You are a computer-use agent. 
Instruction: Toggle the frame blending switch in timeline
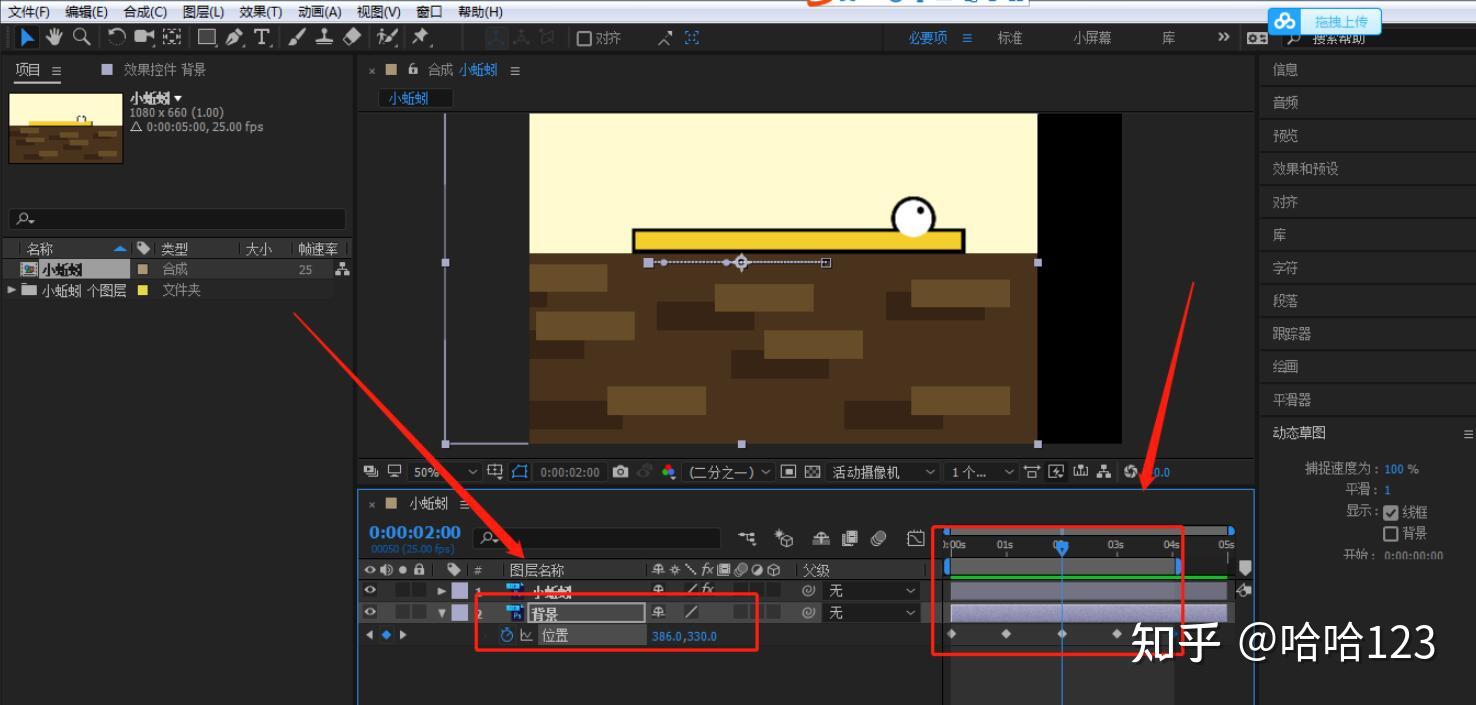point(850,539)
